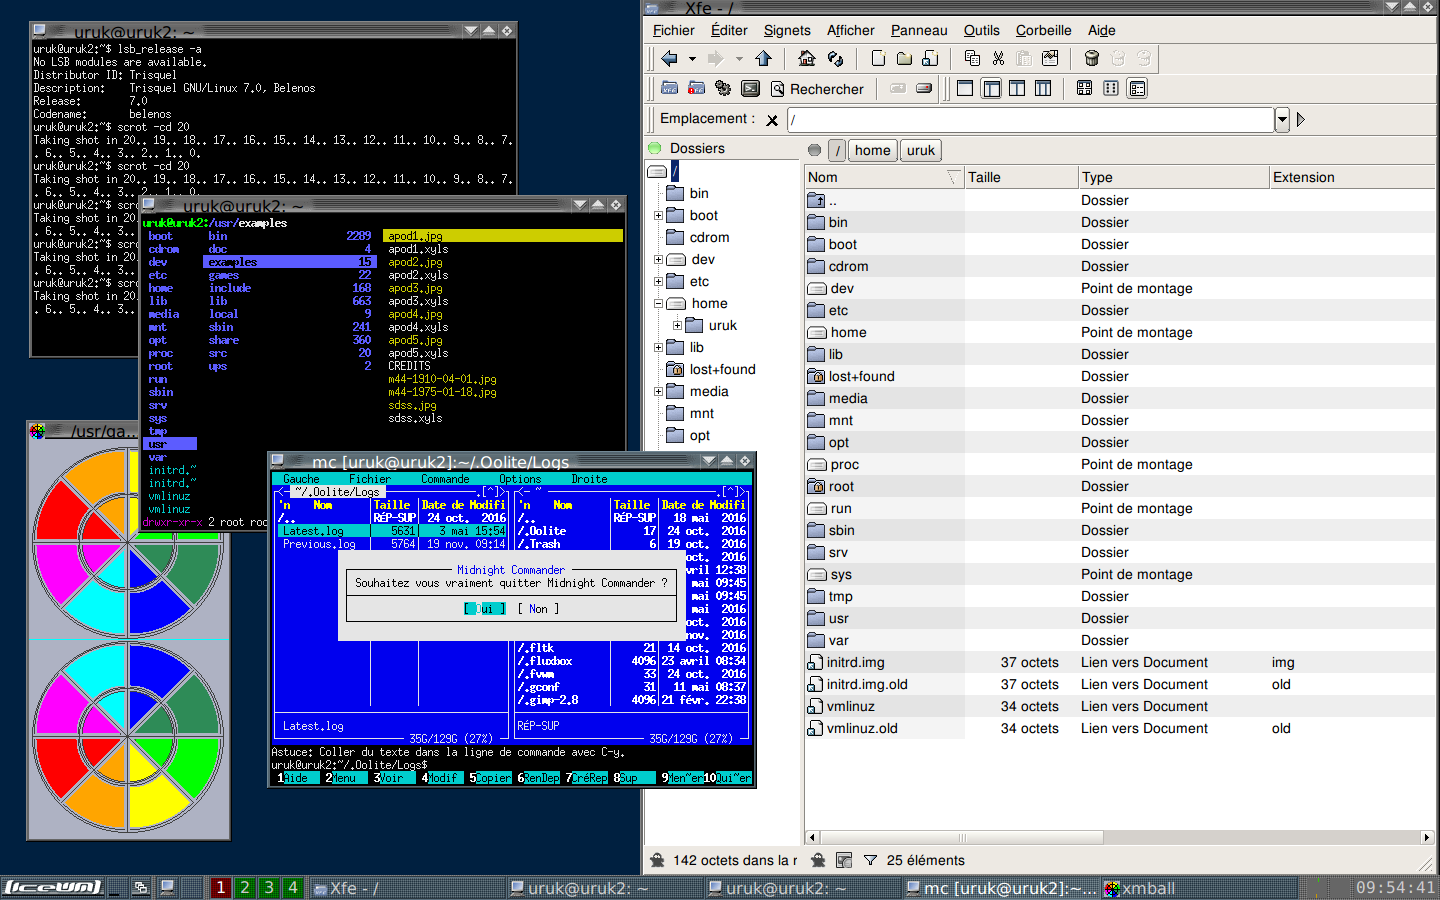Viewport: 1440px width, 900px height.
Task: Click the home path button
Action: pyautogui.click(x=872, y=151)
